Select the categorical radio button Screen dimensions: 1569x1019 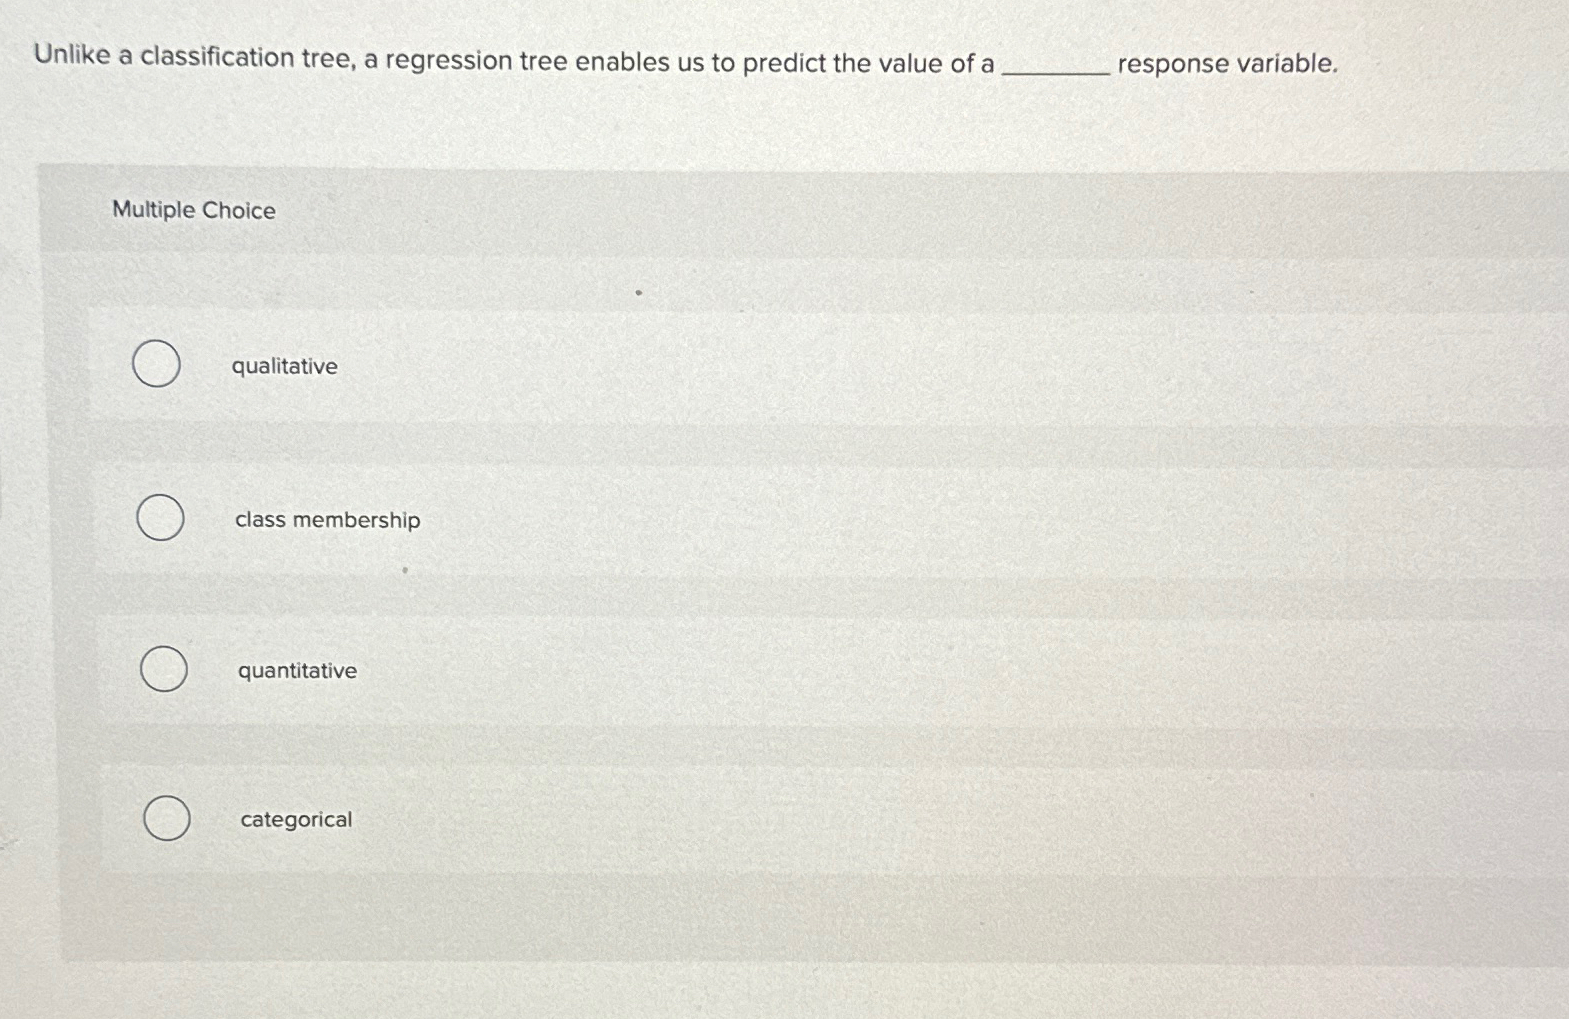pos(167,818)
